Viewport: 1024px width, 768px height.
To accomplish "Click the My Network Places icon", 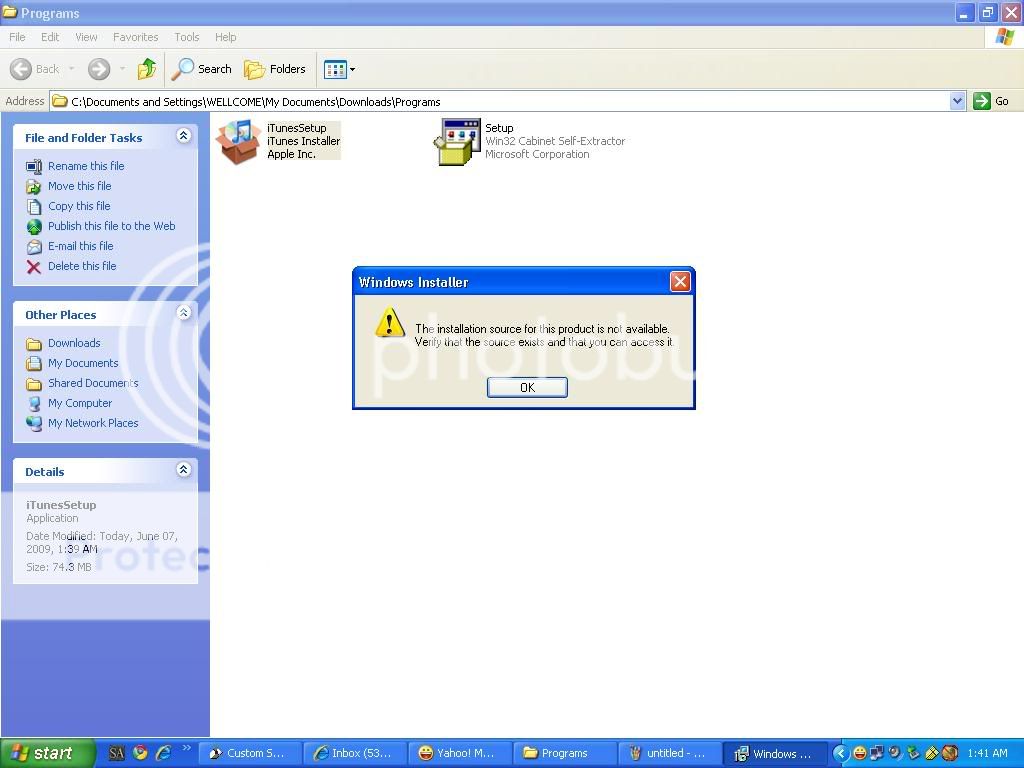I will coord(34,424).
